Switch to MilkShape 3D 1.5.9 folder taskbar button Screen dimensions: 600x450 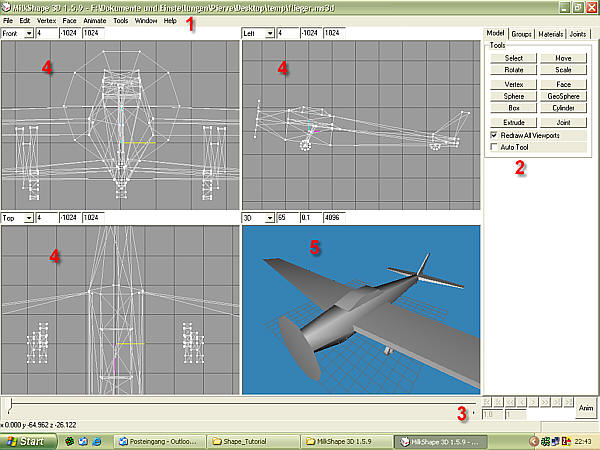(x=347, y=442)
